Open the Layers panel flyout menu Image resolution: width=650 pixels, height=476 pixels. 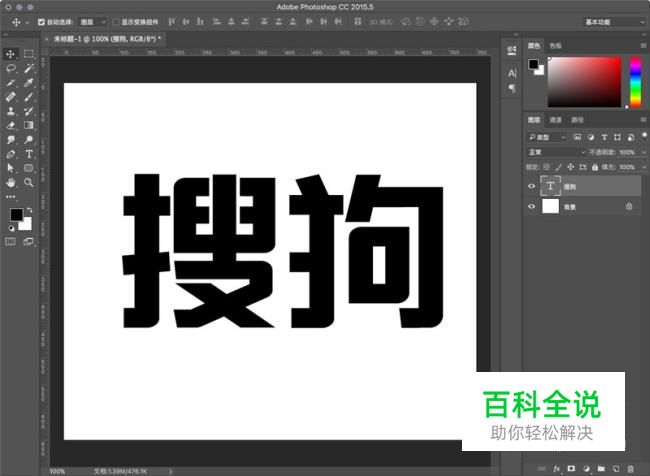point(643,120)
